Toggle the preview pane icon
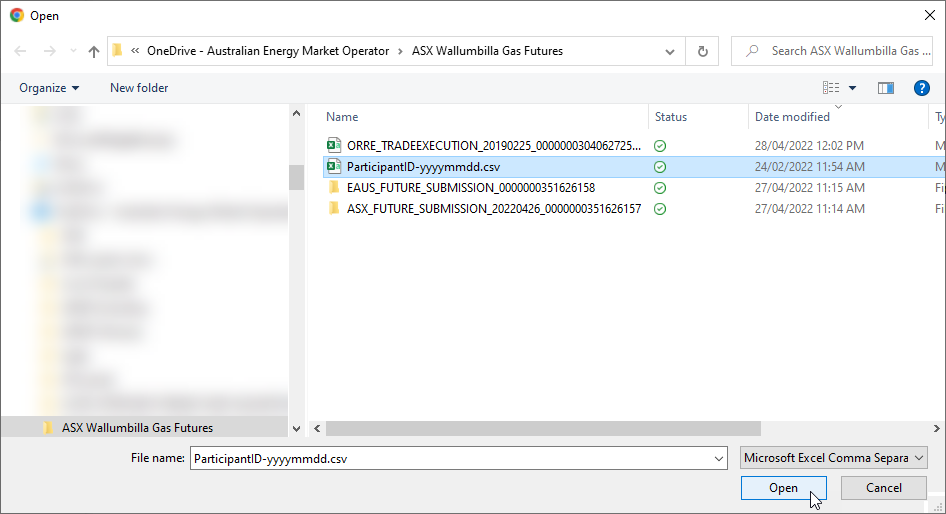The height and width of the screenshot is (514, 946). (885, 88)
